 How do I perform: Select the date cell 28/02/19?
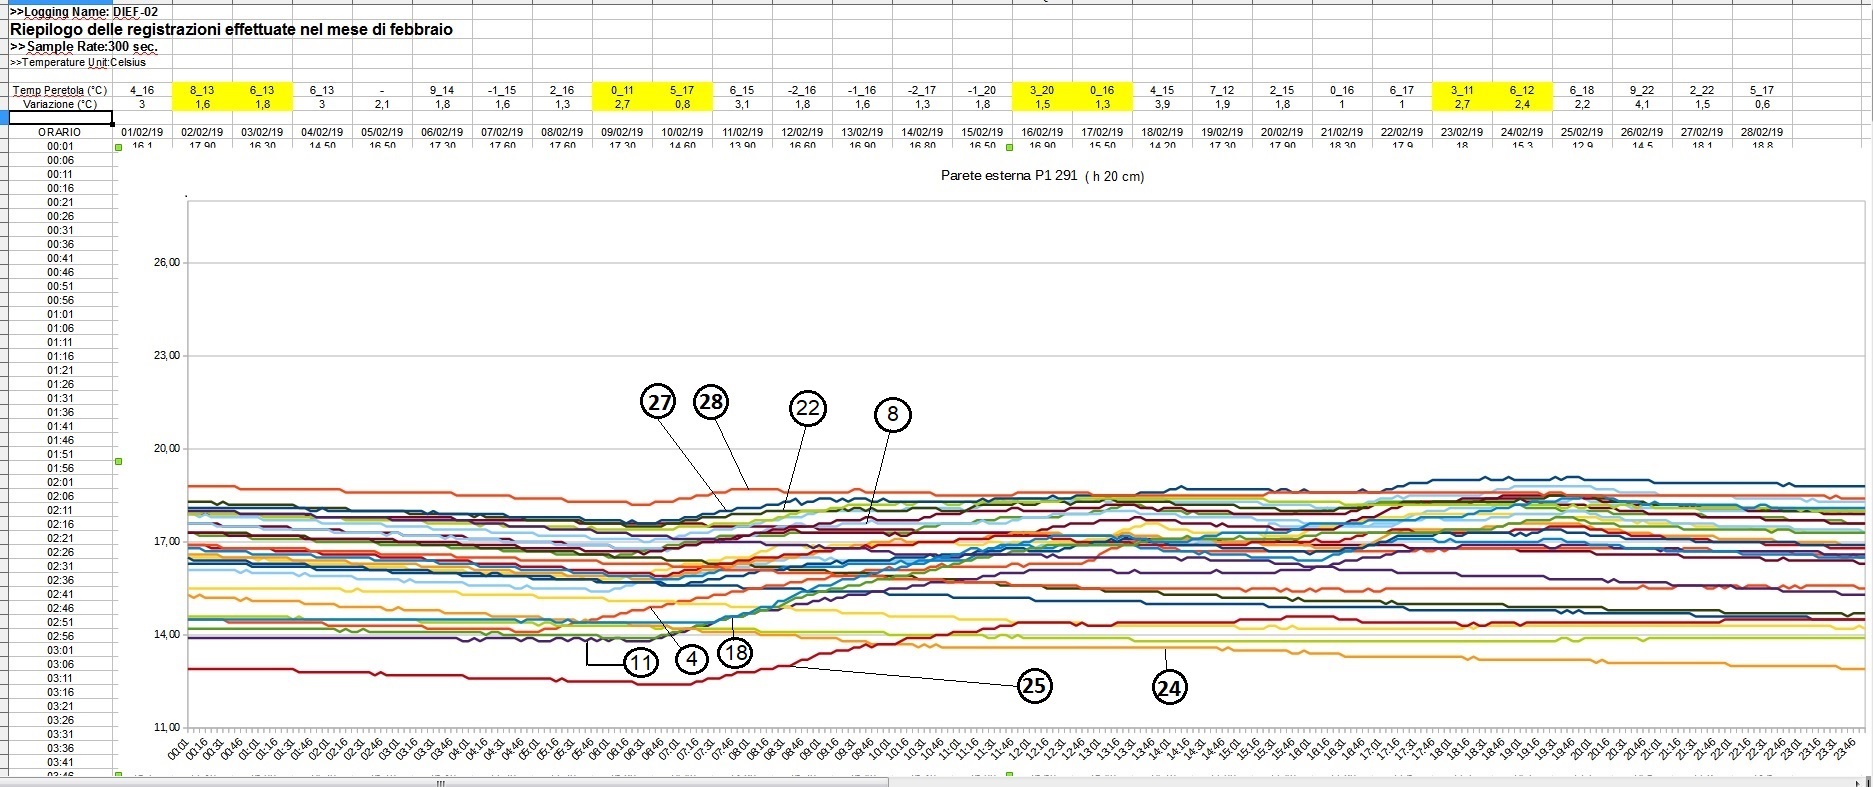(1761, 132)
